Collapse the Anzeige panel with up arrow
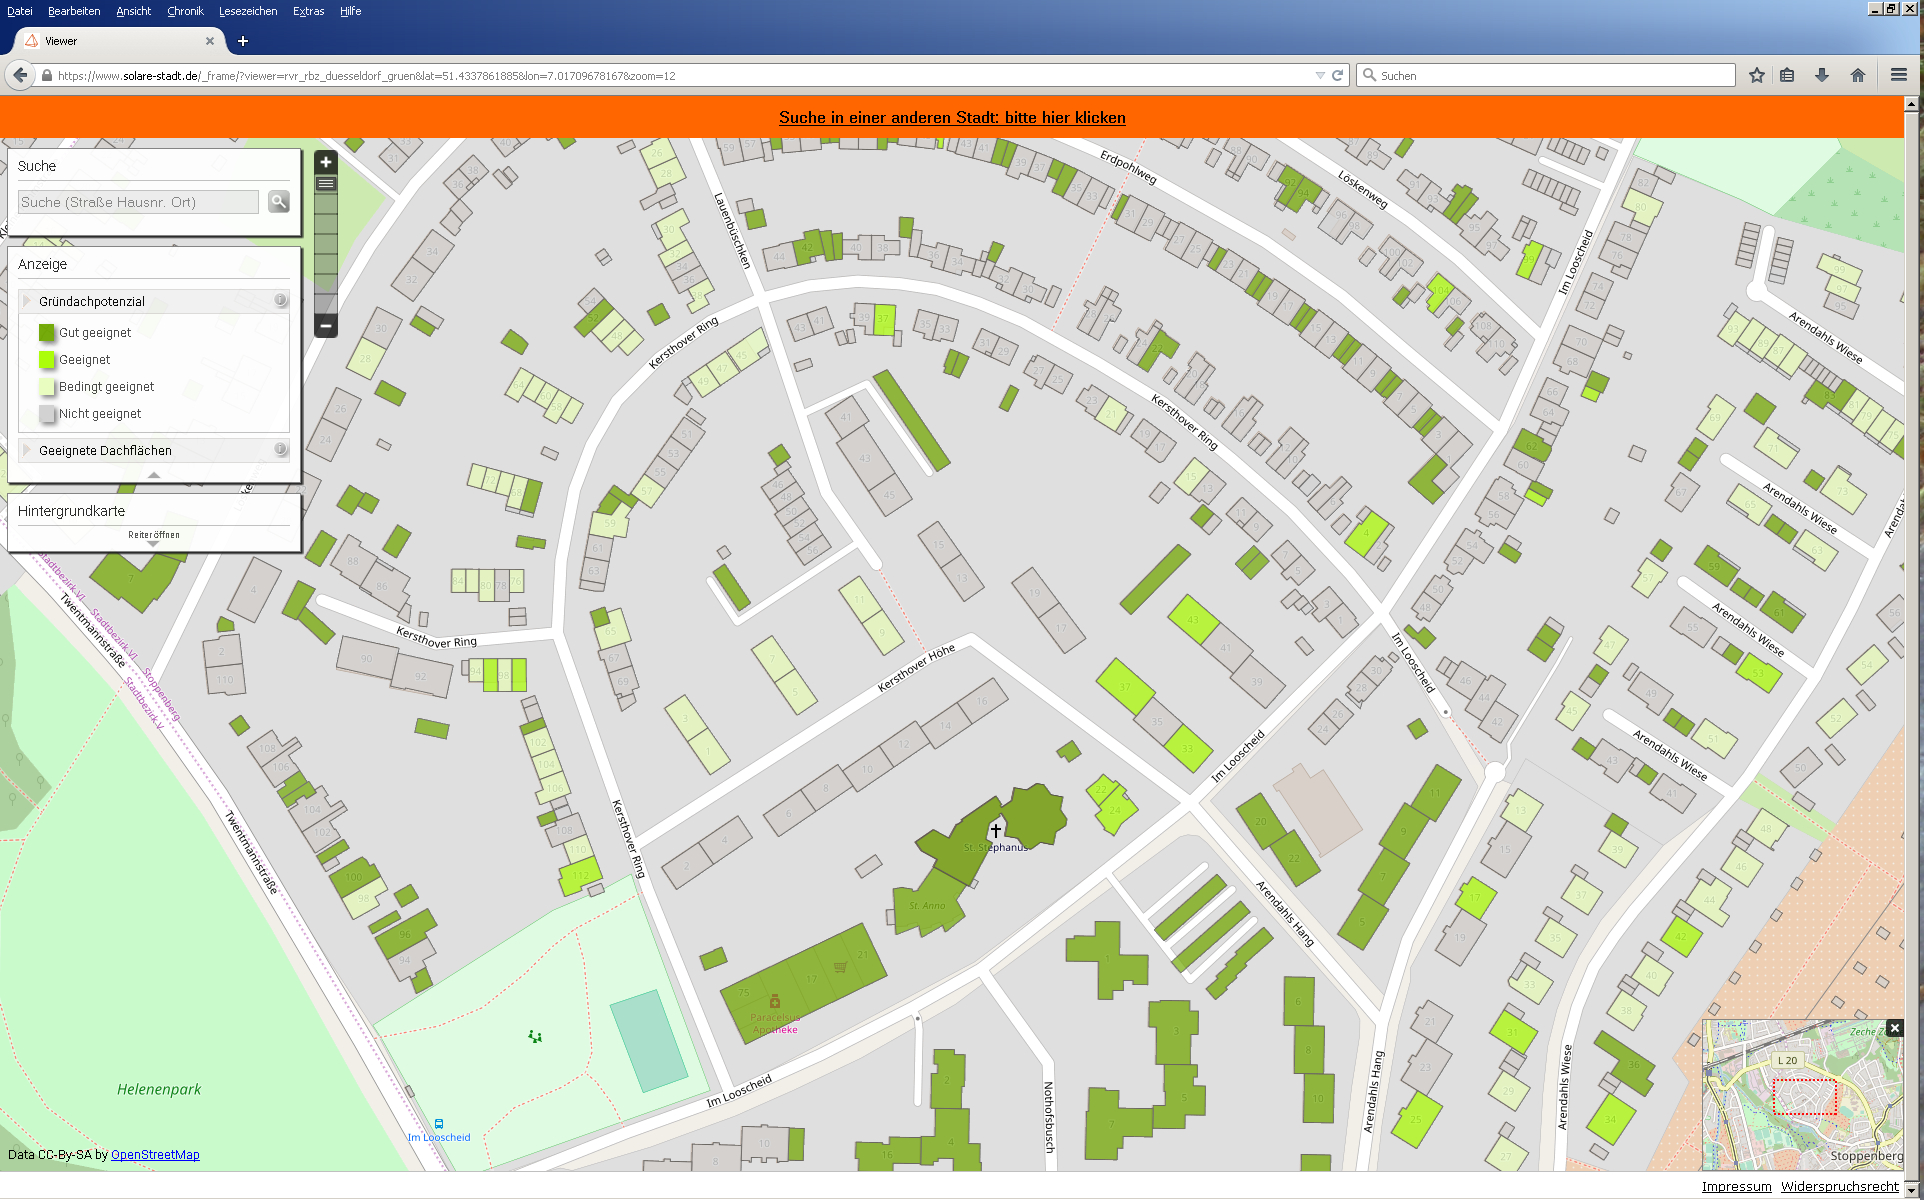Image resolution: width=1924 pixels, height=1200 pixels. coord(153,475)
